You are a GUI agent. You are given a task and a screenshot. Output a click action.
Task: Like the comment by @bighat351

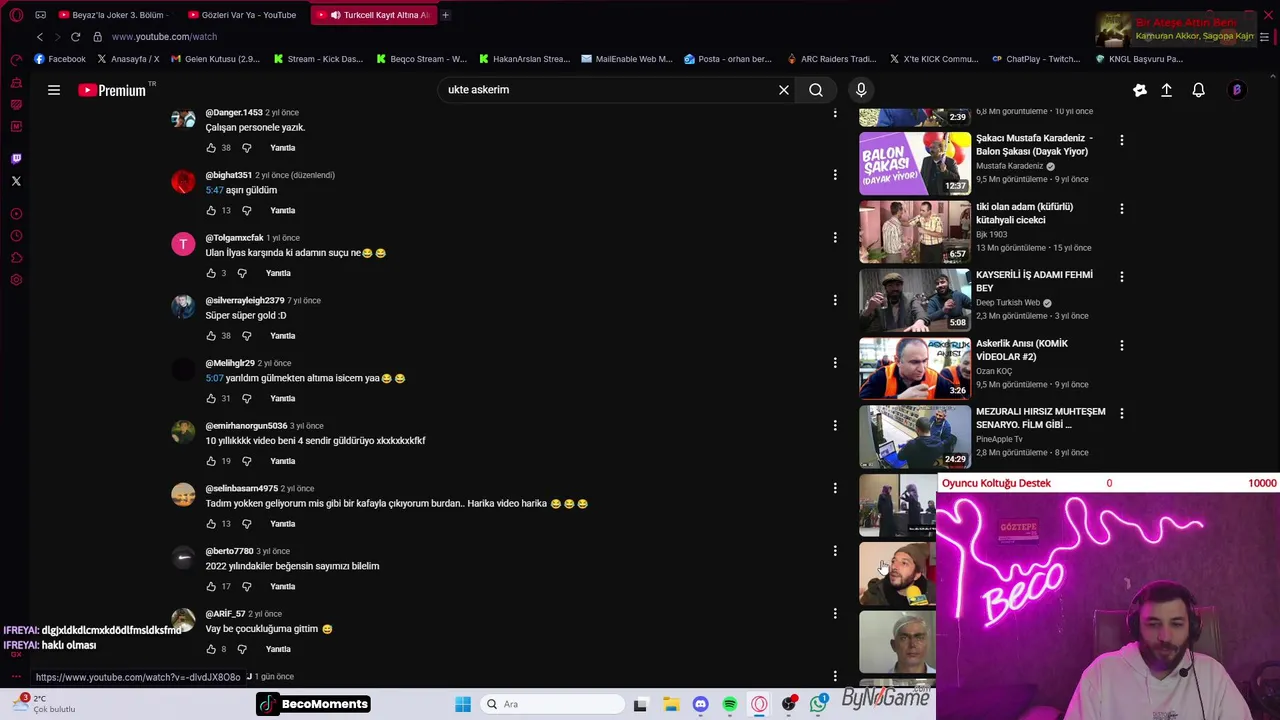pos(211,210)
